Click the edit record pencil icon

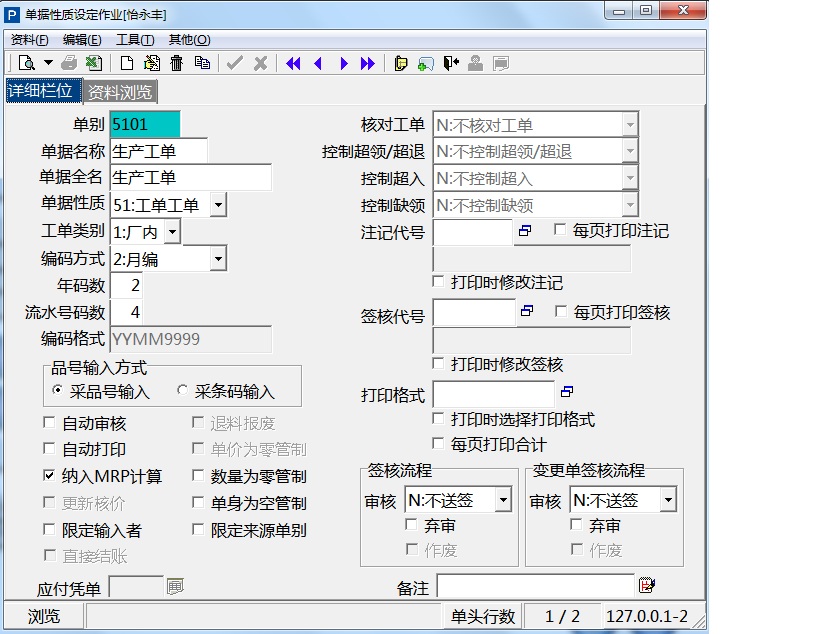coord(151,63)
